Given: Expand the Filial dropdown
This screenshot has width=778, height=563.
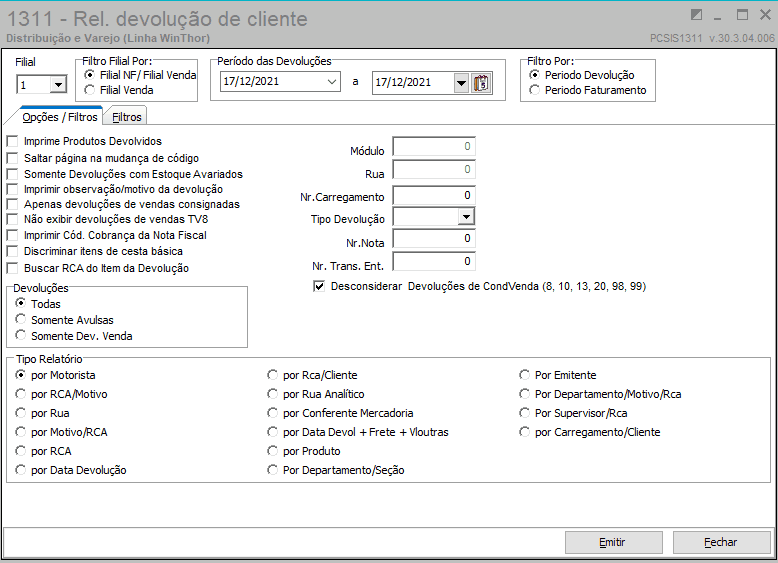Looking at the screenshot, I should 58,85.
